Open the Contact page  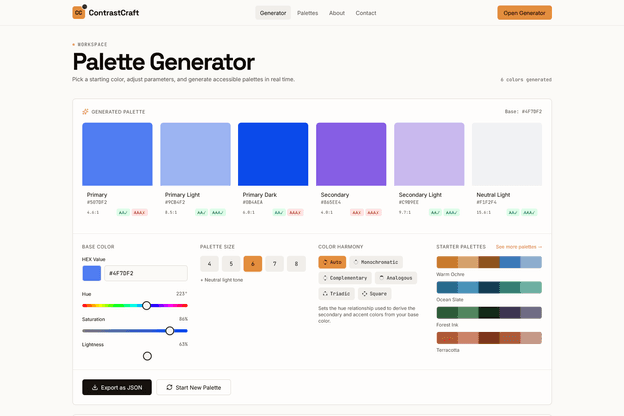[x=366, y=13]
